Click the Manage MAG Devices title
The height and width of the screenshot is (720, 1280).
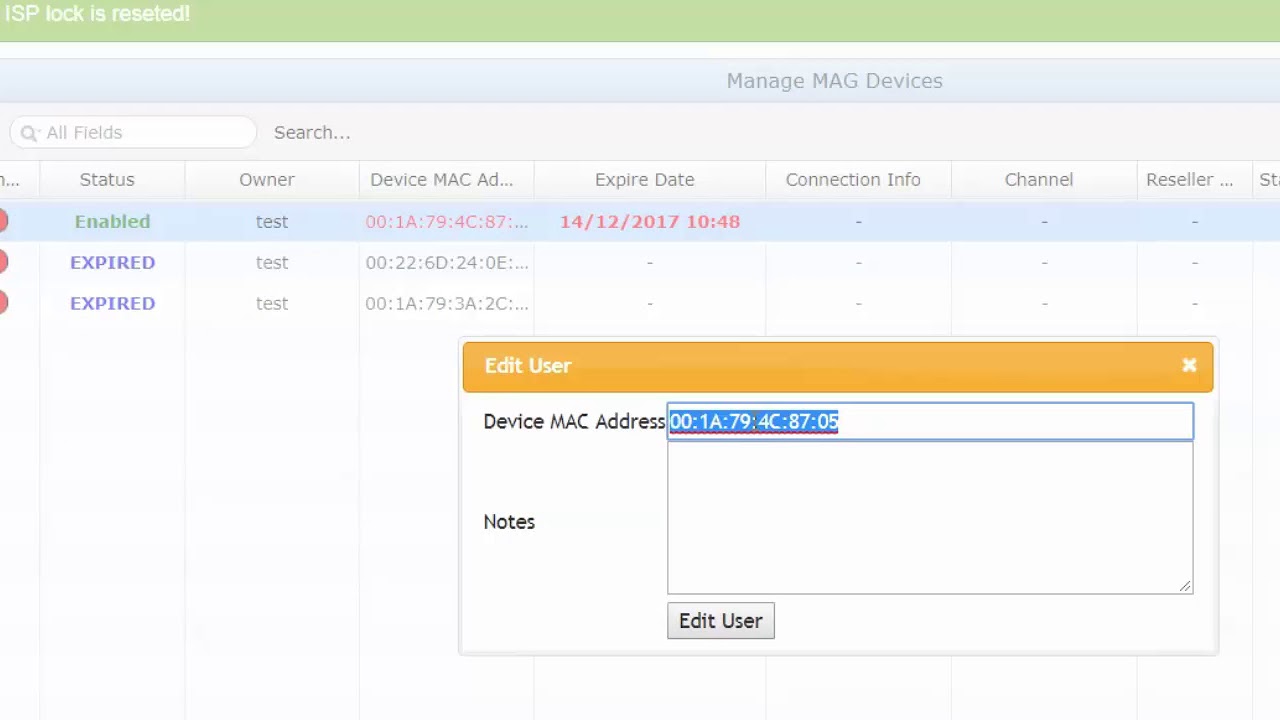pos(834,81)
